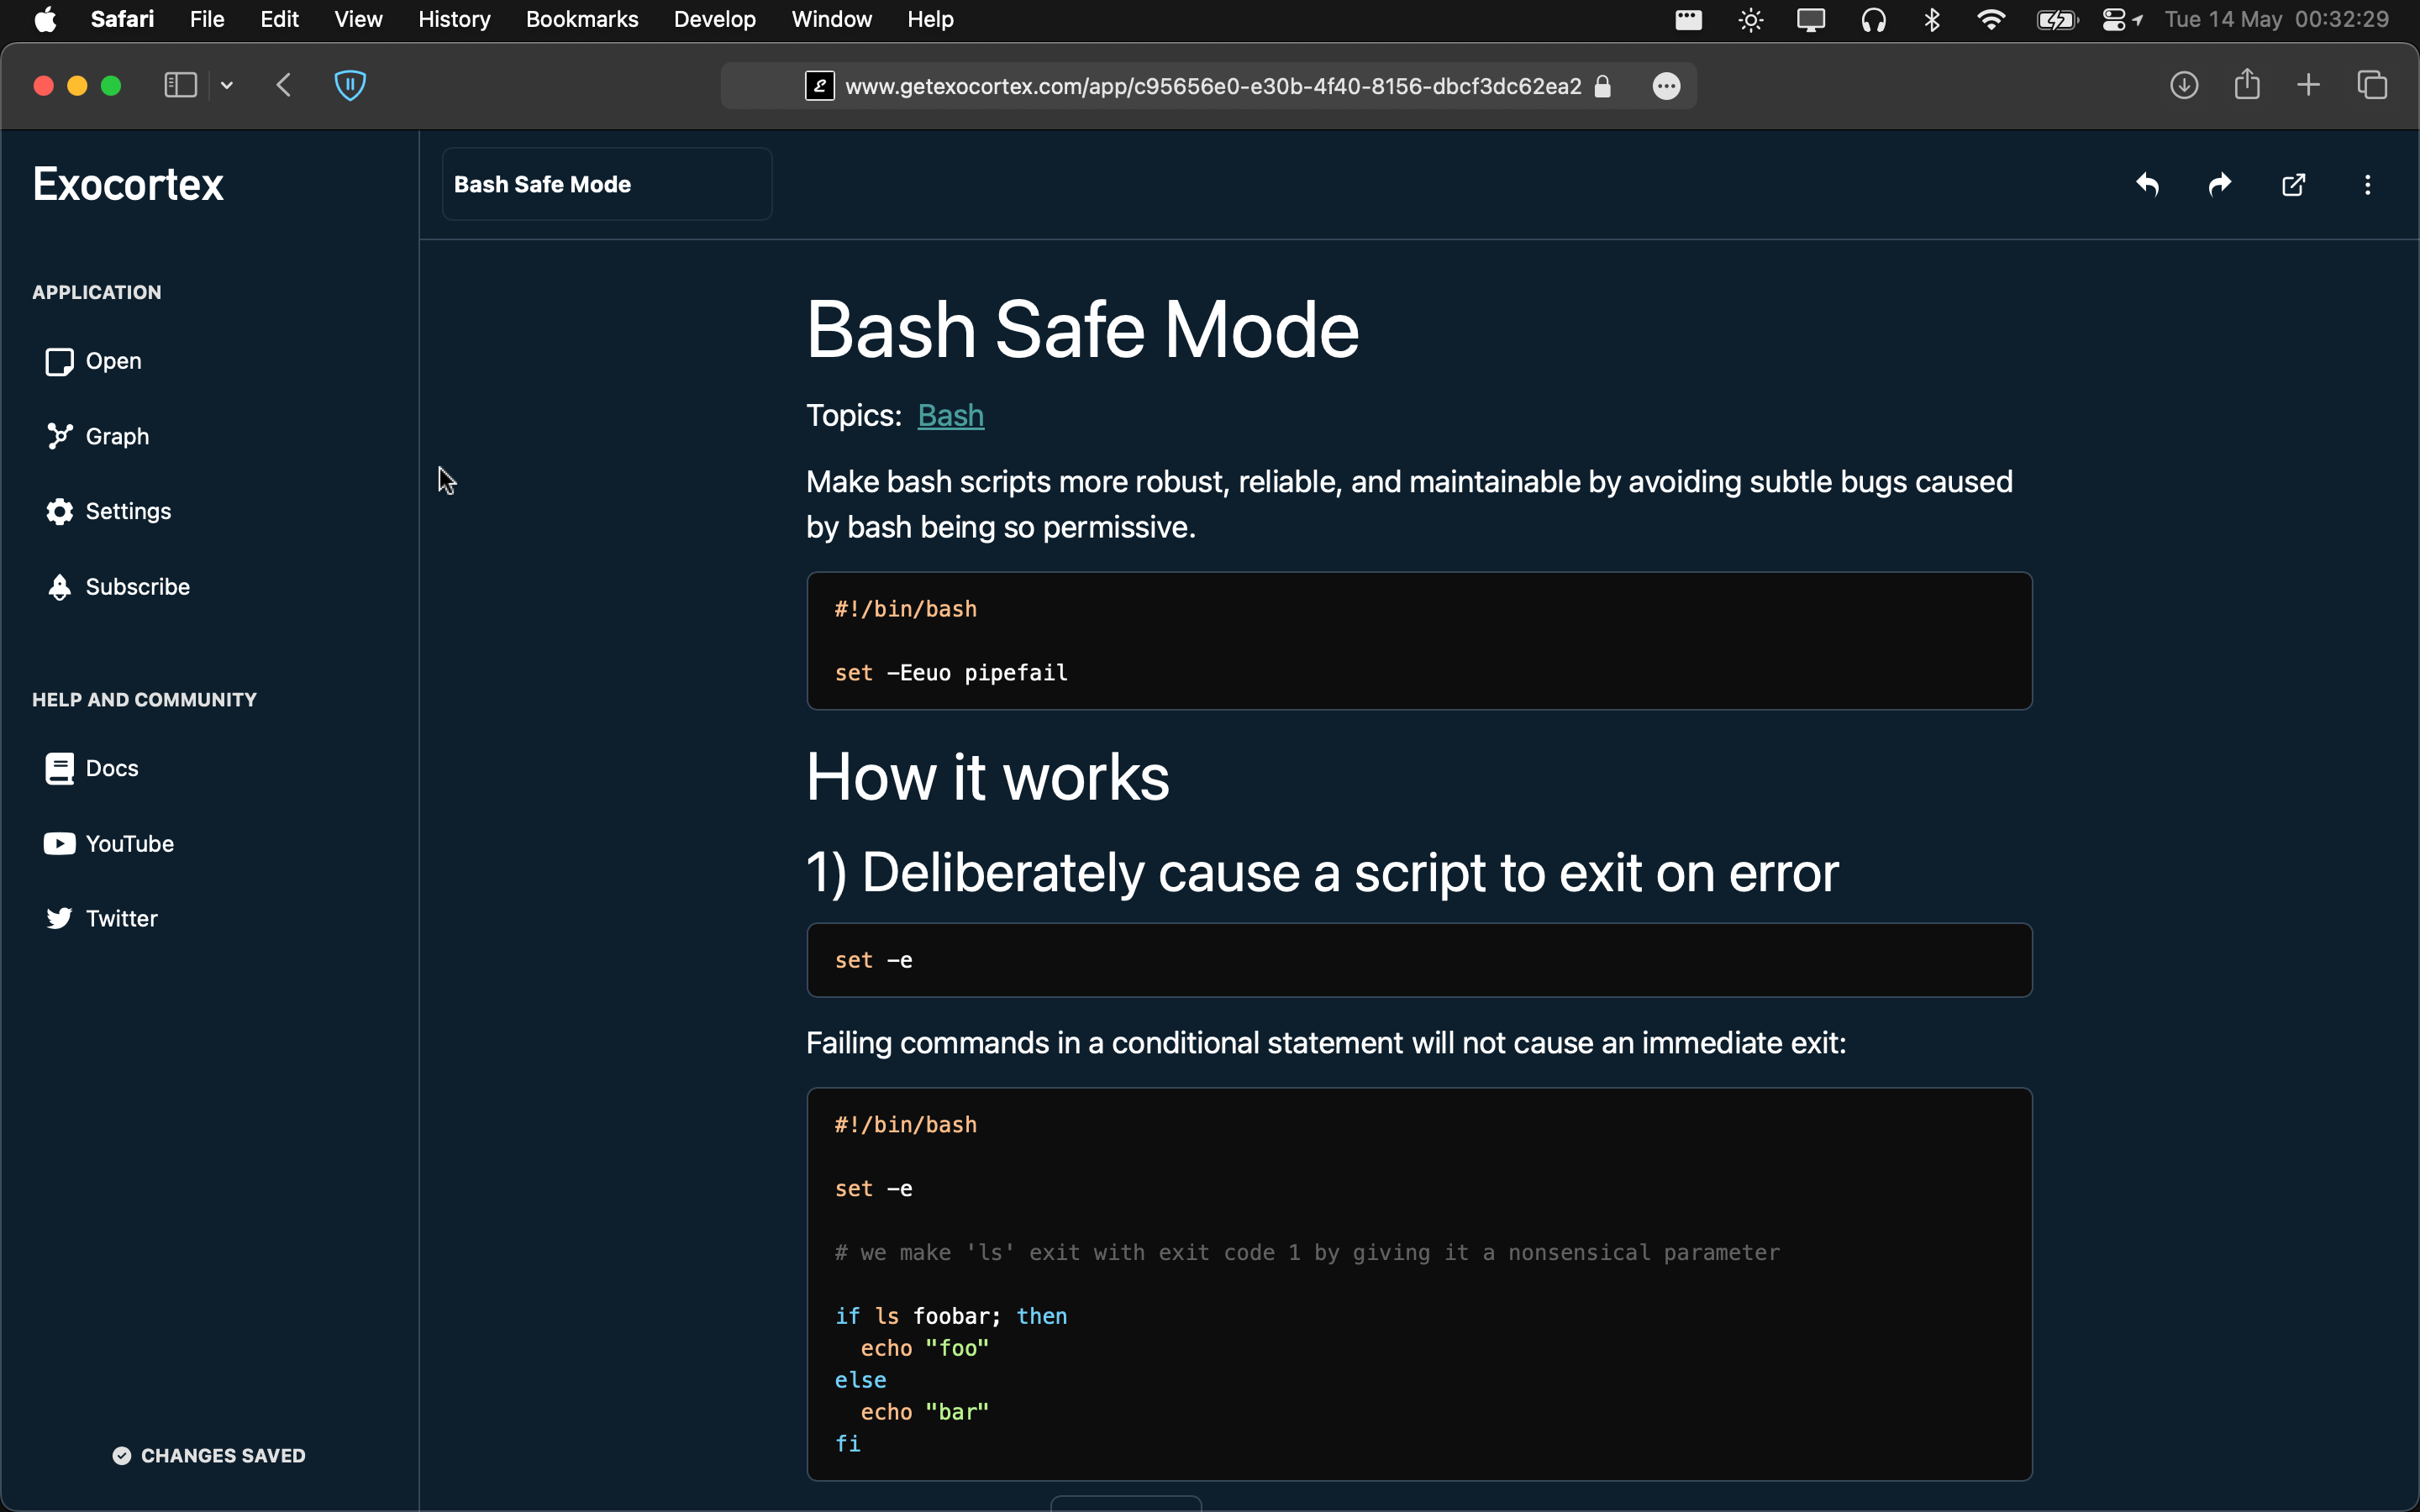Click the echo "bar" code line
This screenshot has height=1512, width=2420.
click(x=924, y=1412)
